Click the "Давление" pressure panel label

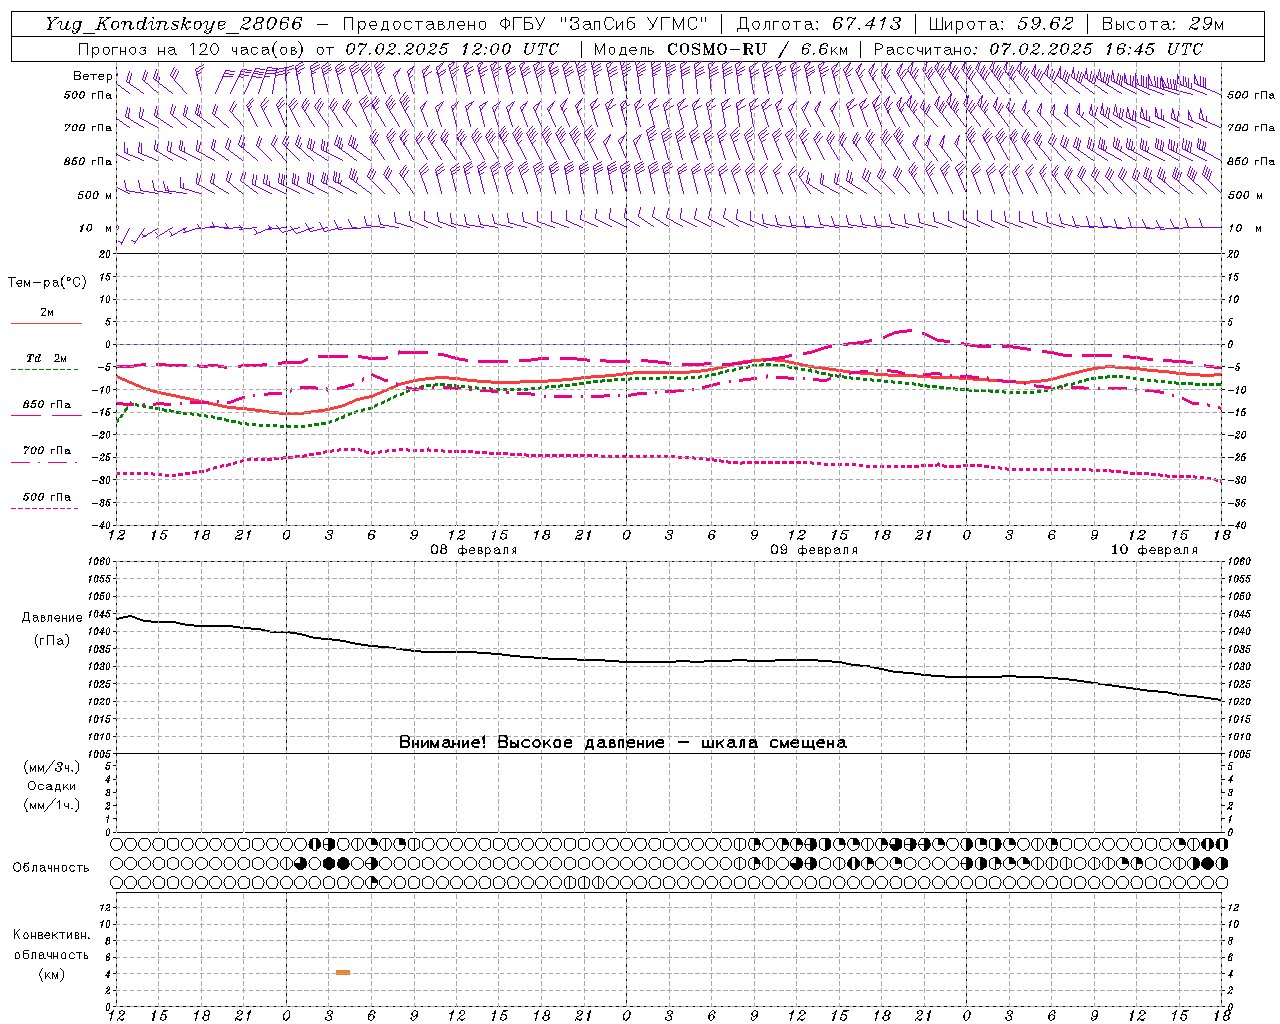click(52, 618)
